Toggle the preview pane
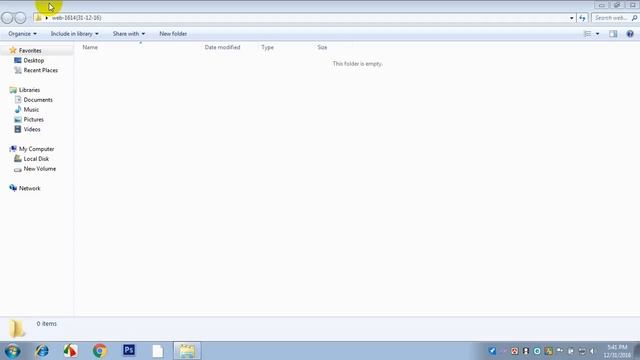640x360 pixels. [613, 34]
